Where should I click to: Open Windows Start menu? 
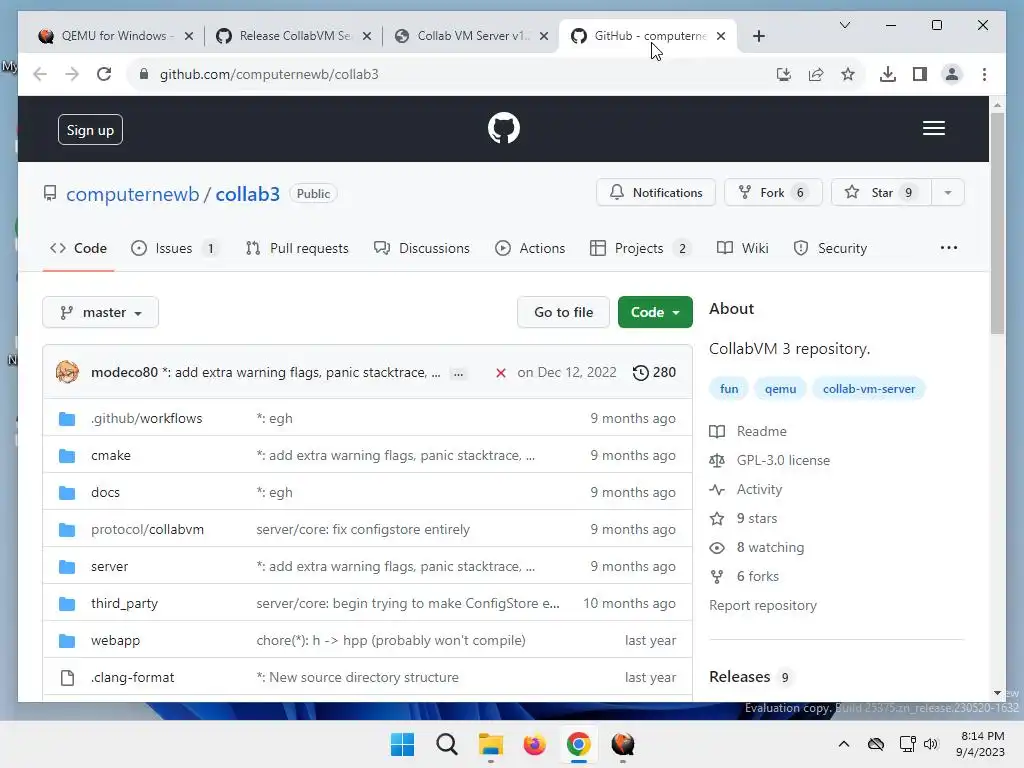coord(402,744)
